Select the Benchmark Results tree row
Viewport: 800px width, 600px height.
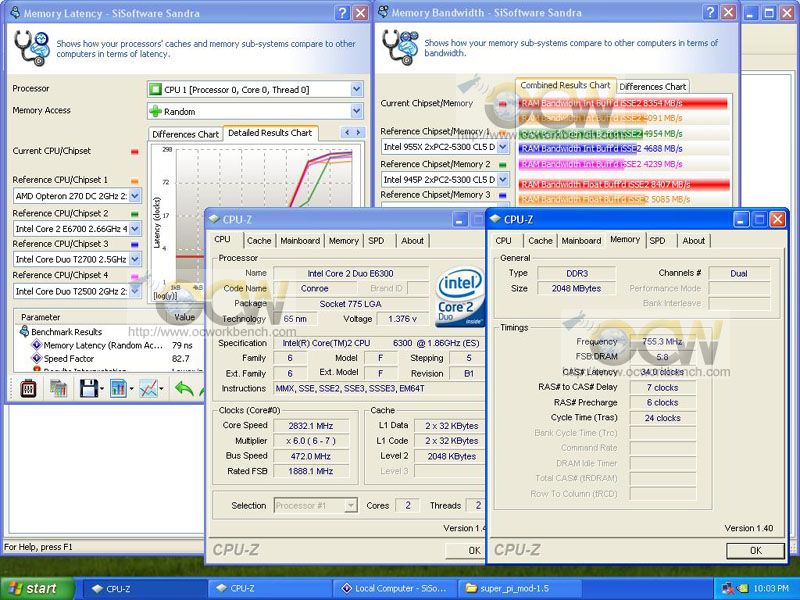pyautogui.click(x=66, y=332)
